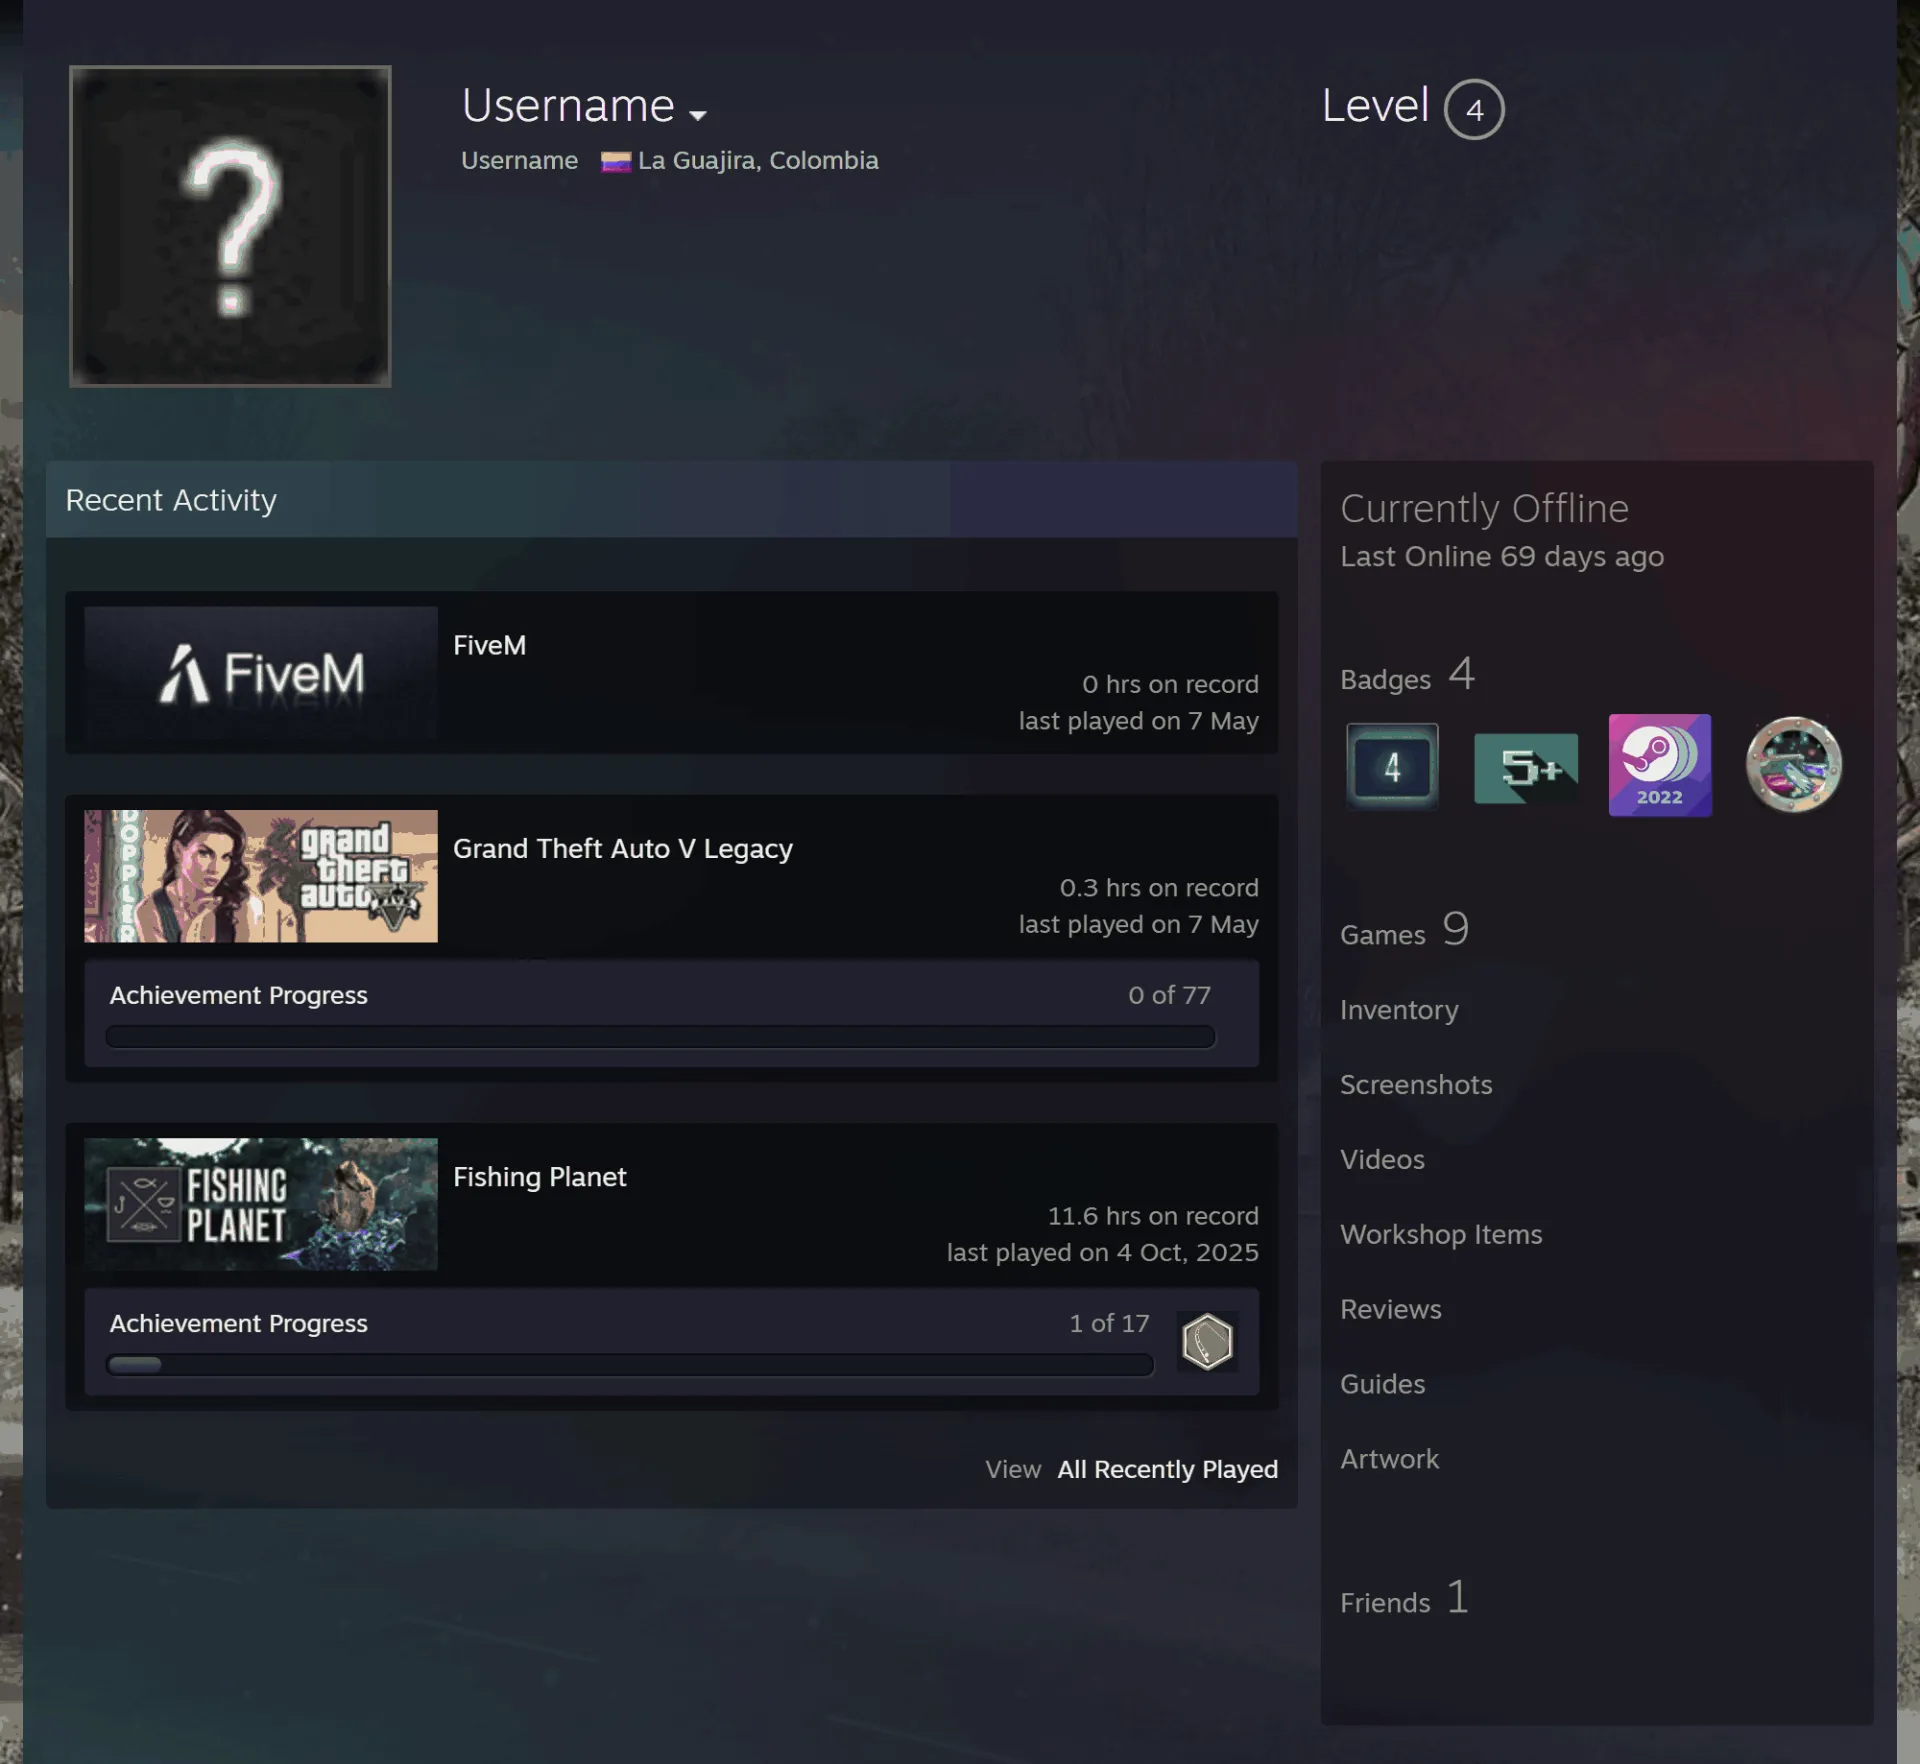
Task: Open the profile avatar question mark image
Action: (230, 226)
